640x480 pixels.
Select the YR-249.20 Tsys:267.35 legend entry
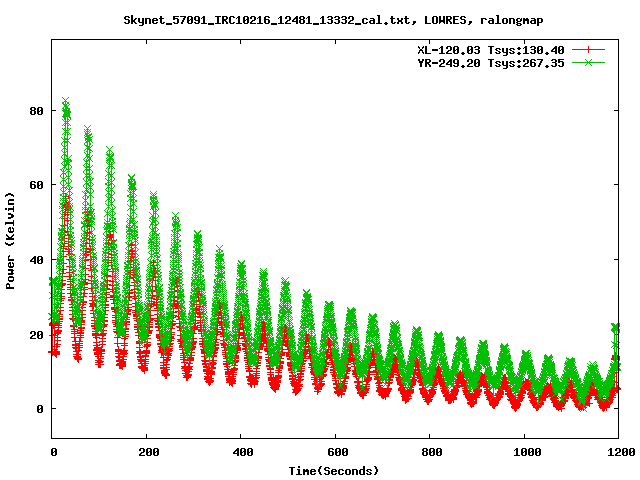491,63
